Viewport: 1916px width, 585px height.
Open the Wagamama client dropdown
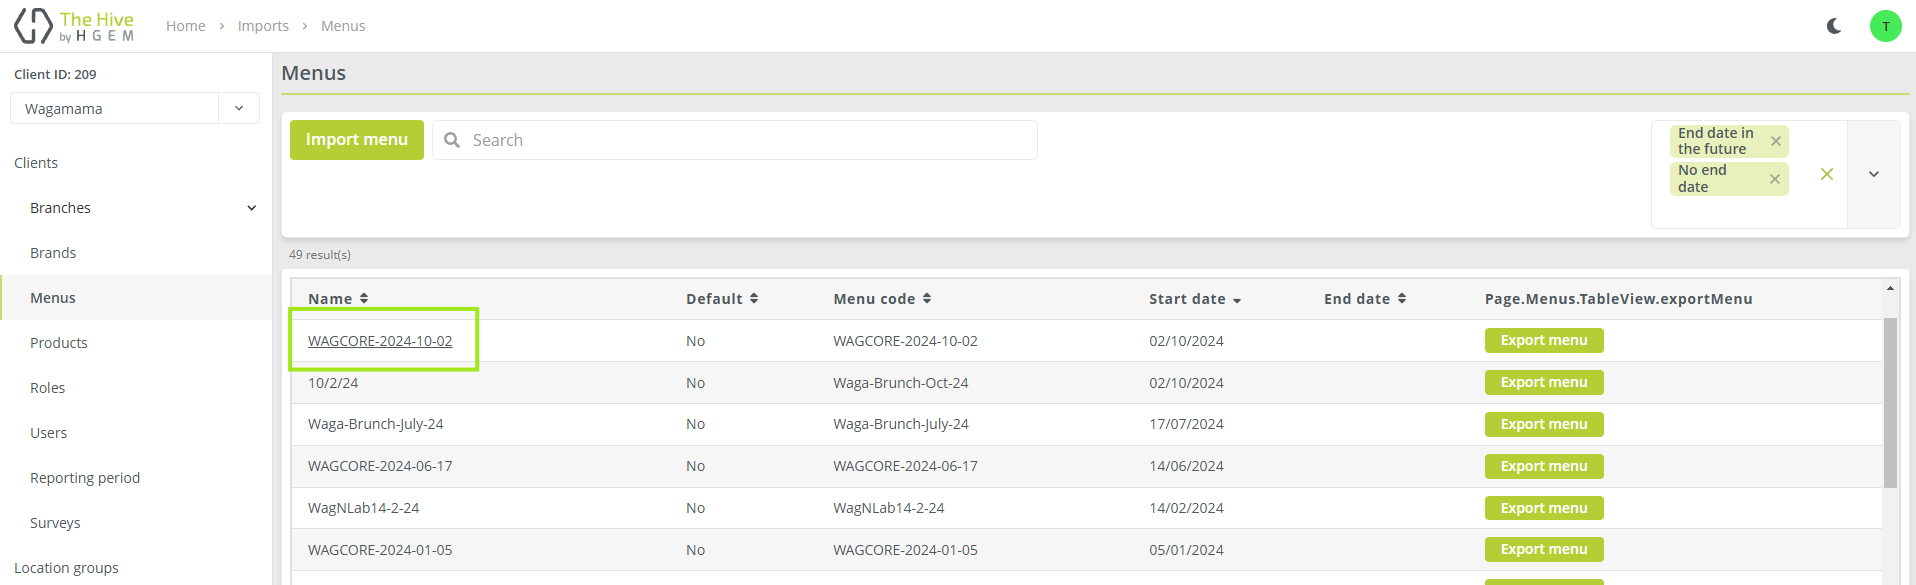coord(238,108)
